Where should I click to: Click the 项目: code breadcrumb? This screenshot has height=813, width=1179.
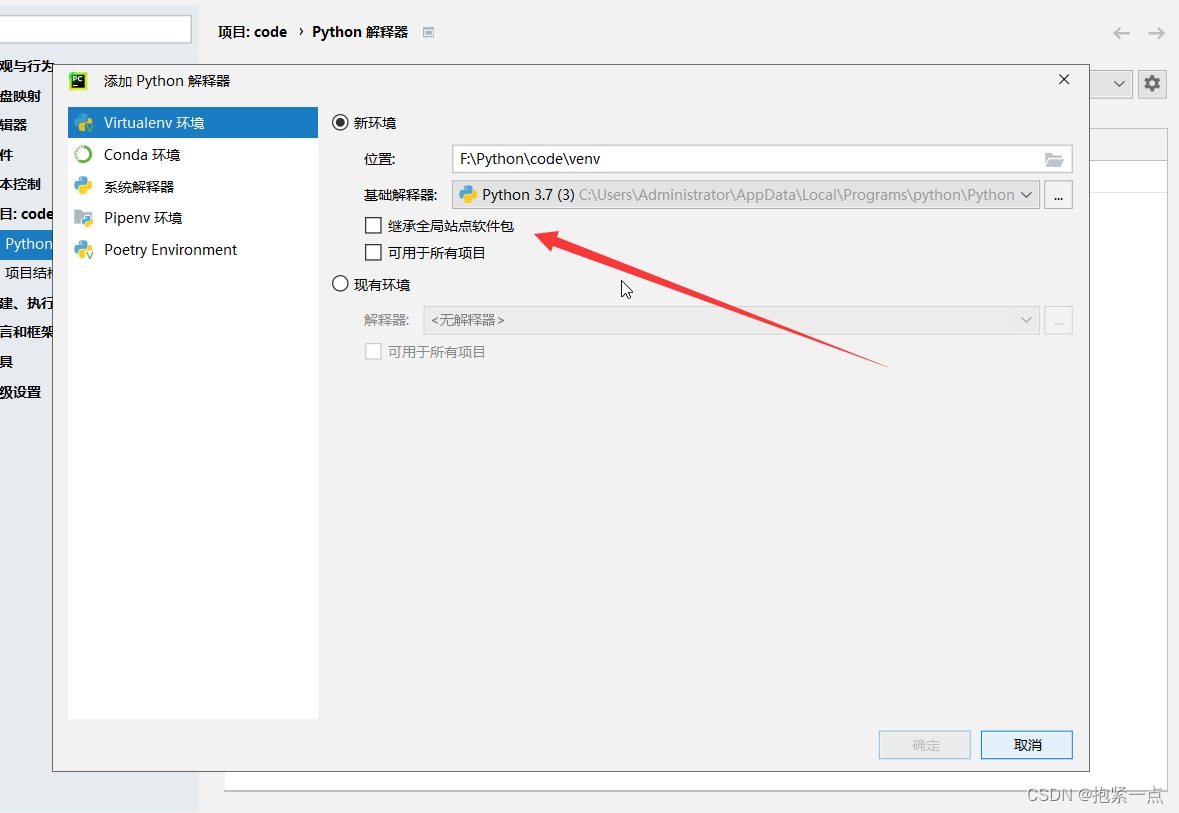(253, 32)
